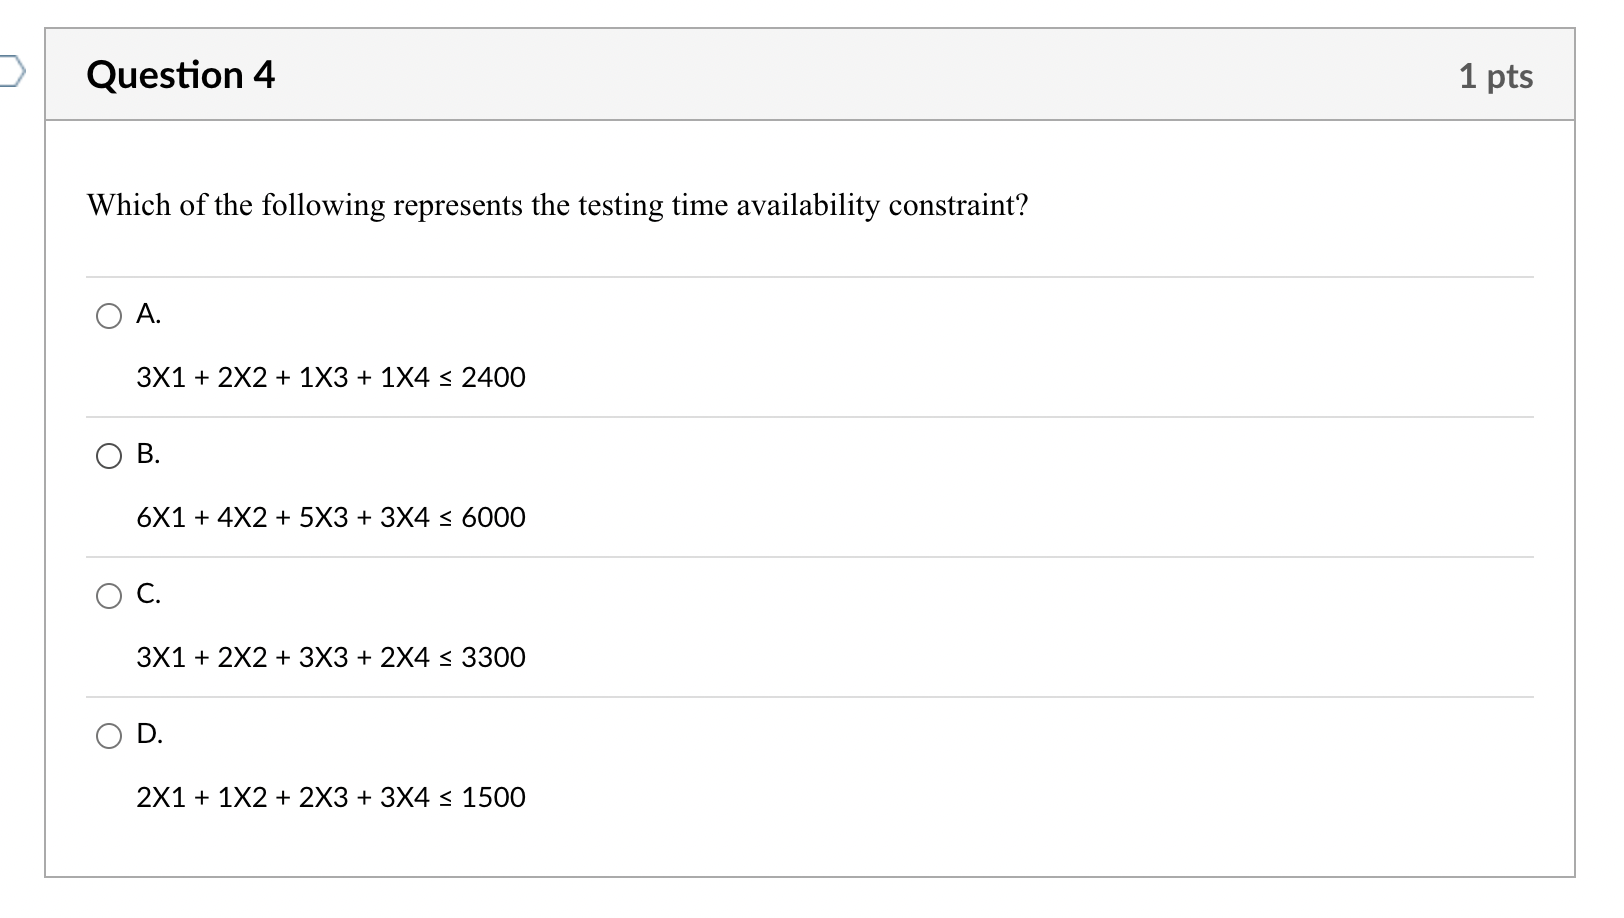
Task: Click the row containing option D
Action: coord(800,765)
